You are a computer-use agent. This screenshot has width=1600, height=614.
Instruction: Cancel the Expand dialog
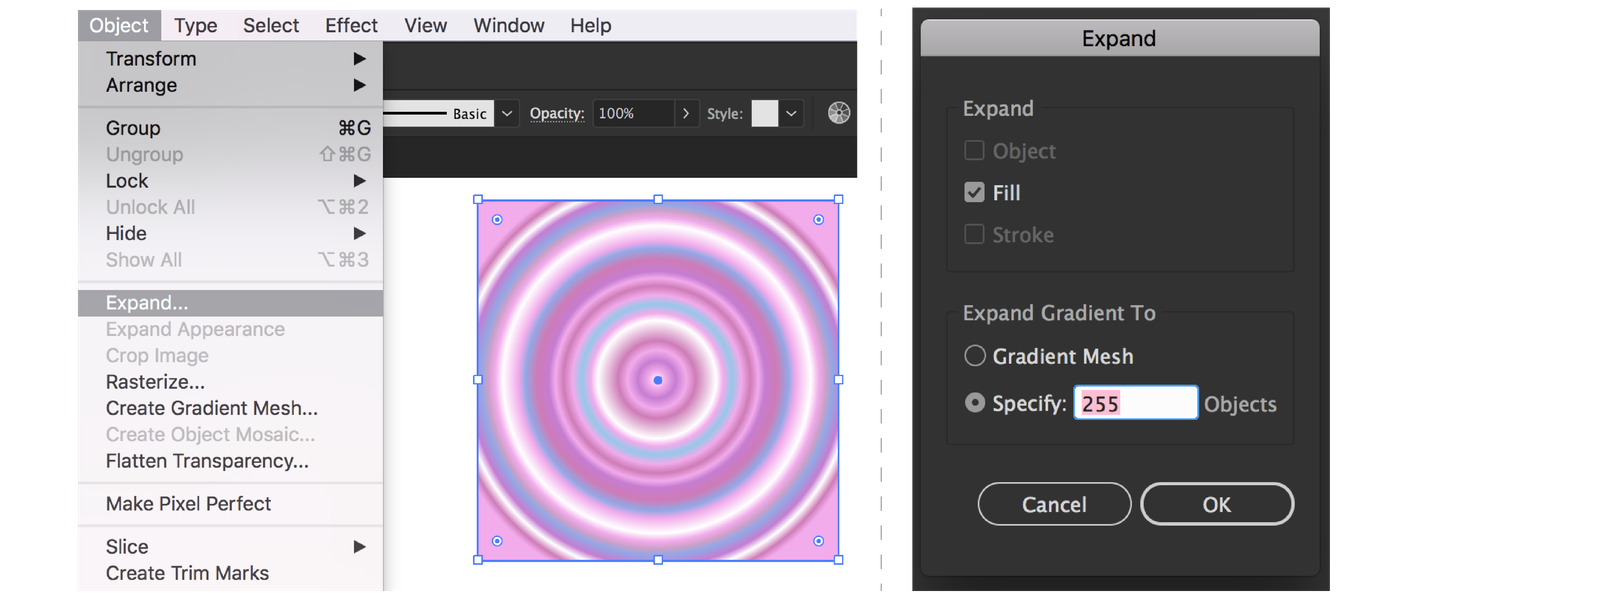click(1054, 504)
